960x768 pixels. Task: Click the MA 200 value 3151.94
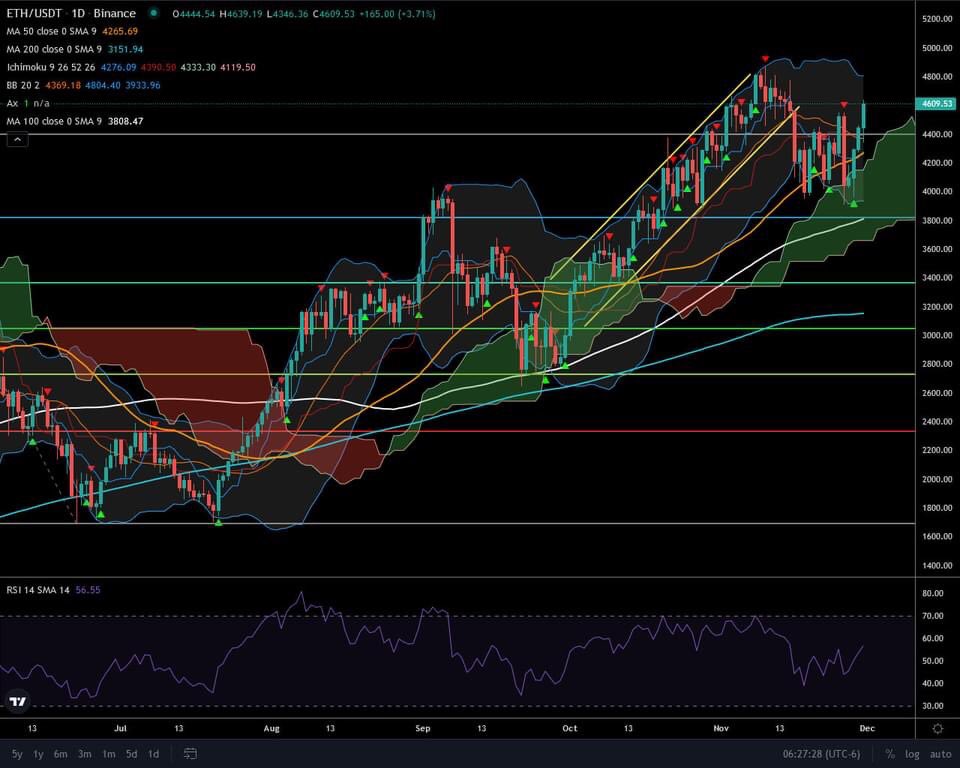click(x=126, y=49)
